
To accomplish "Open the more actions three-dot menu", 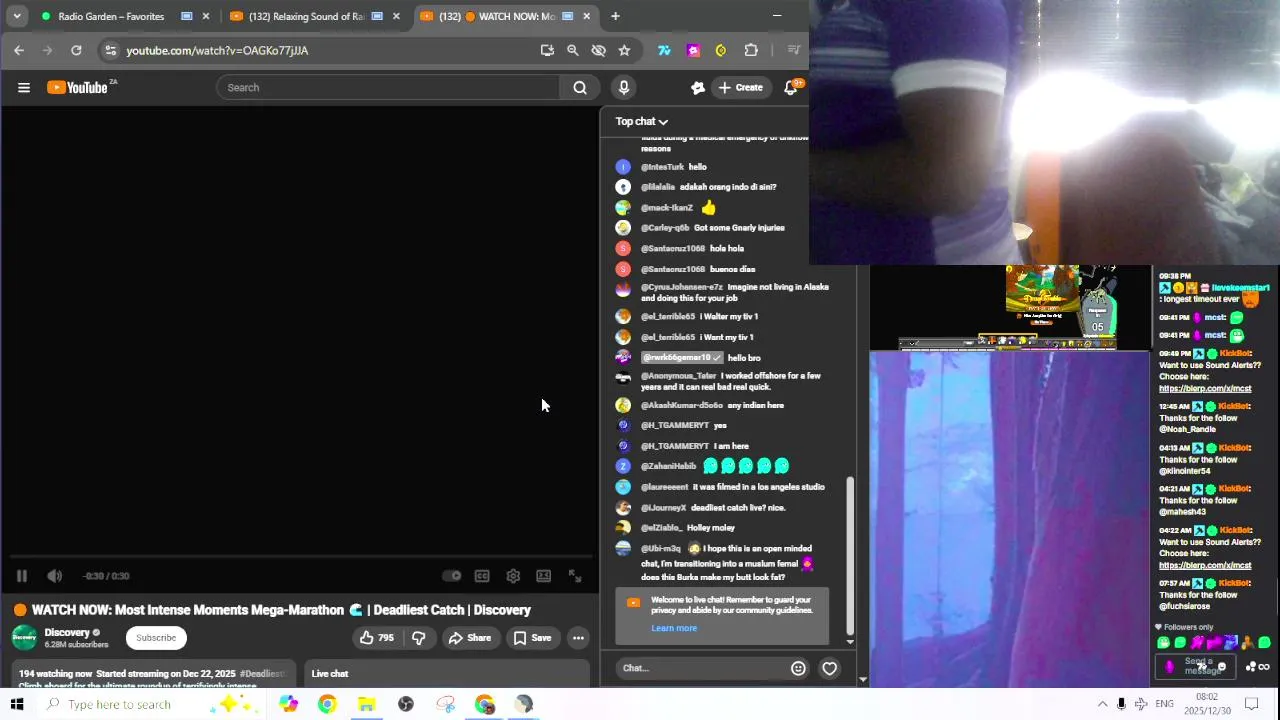I will click(578, 638).
